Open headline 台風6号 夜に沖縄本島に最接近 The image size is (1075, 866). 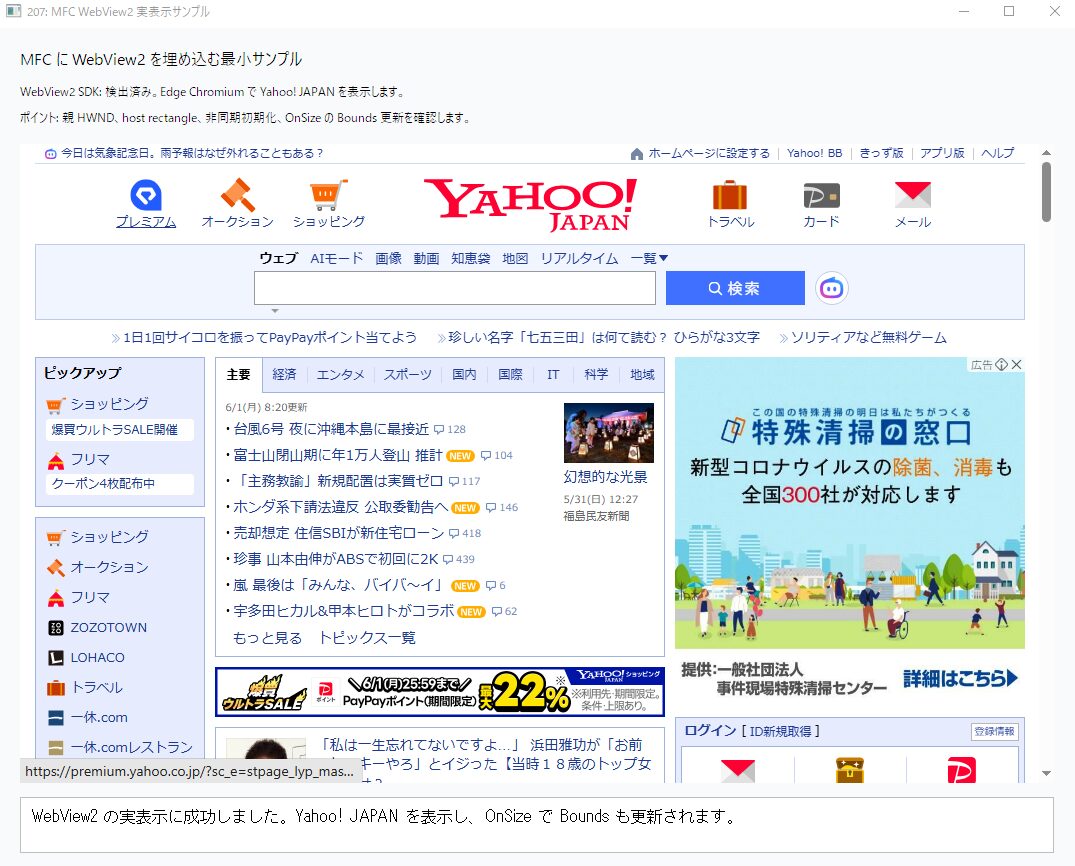point(331,429)
